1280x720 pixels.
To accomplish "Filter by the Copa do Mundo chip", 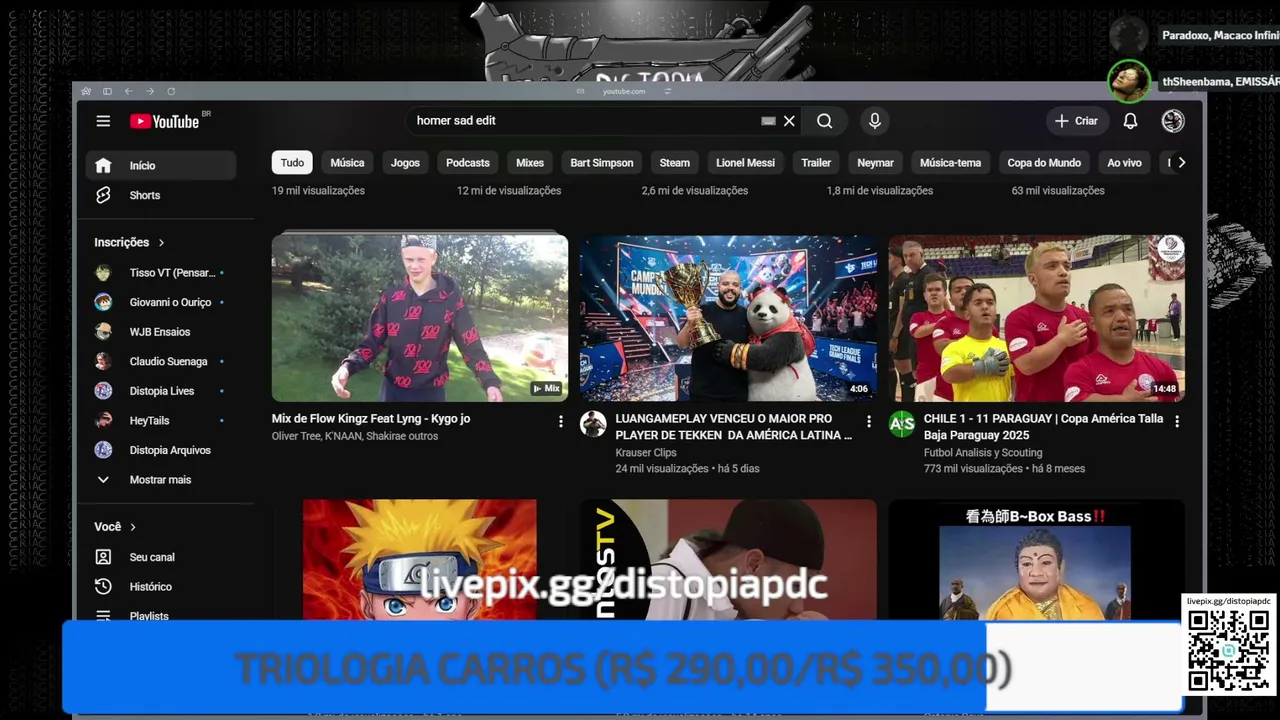I will [1044, 163].
